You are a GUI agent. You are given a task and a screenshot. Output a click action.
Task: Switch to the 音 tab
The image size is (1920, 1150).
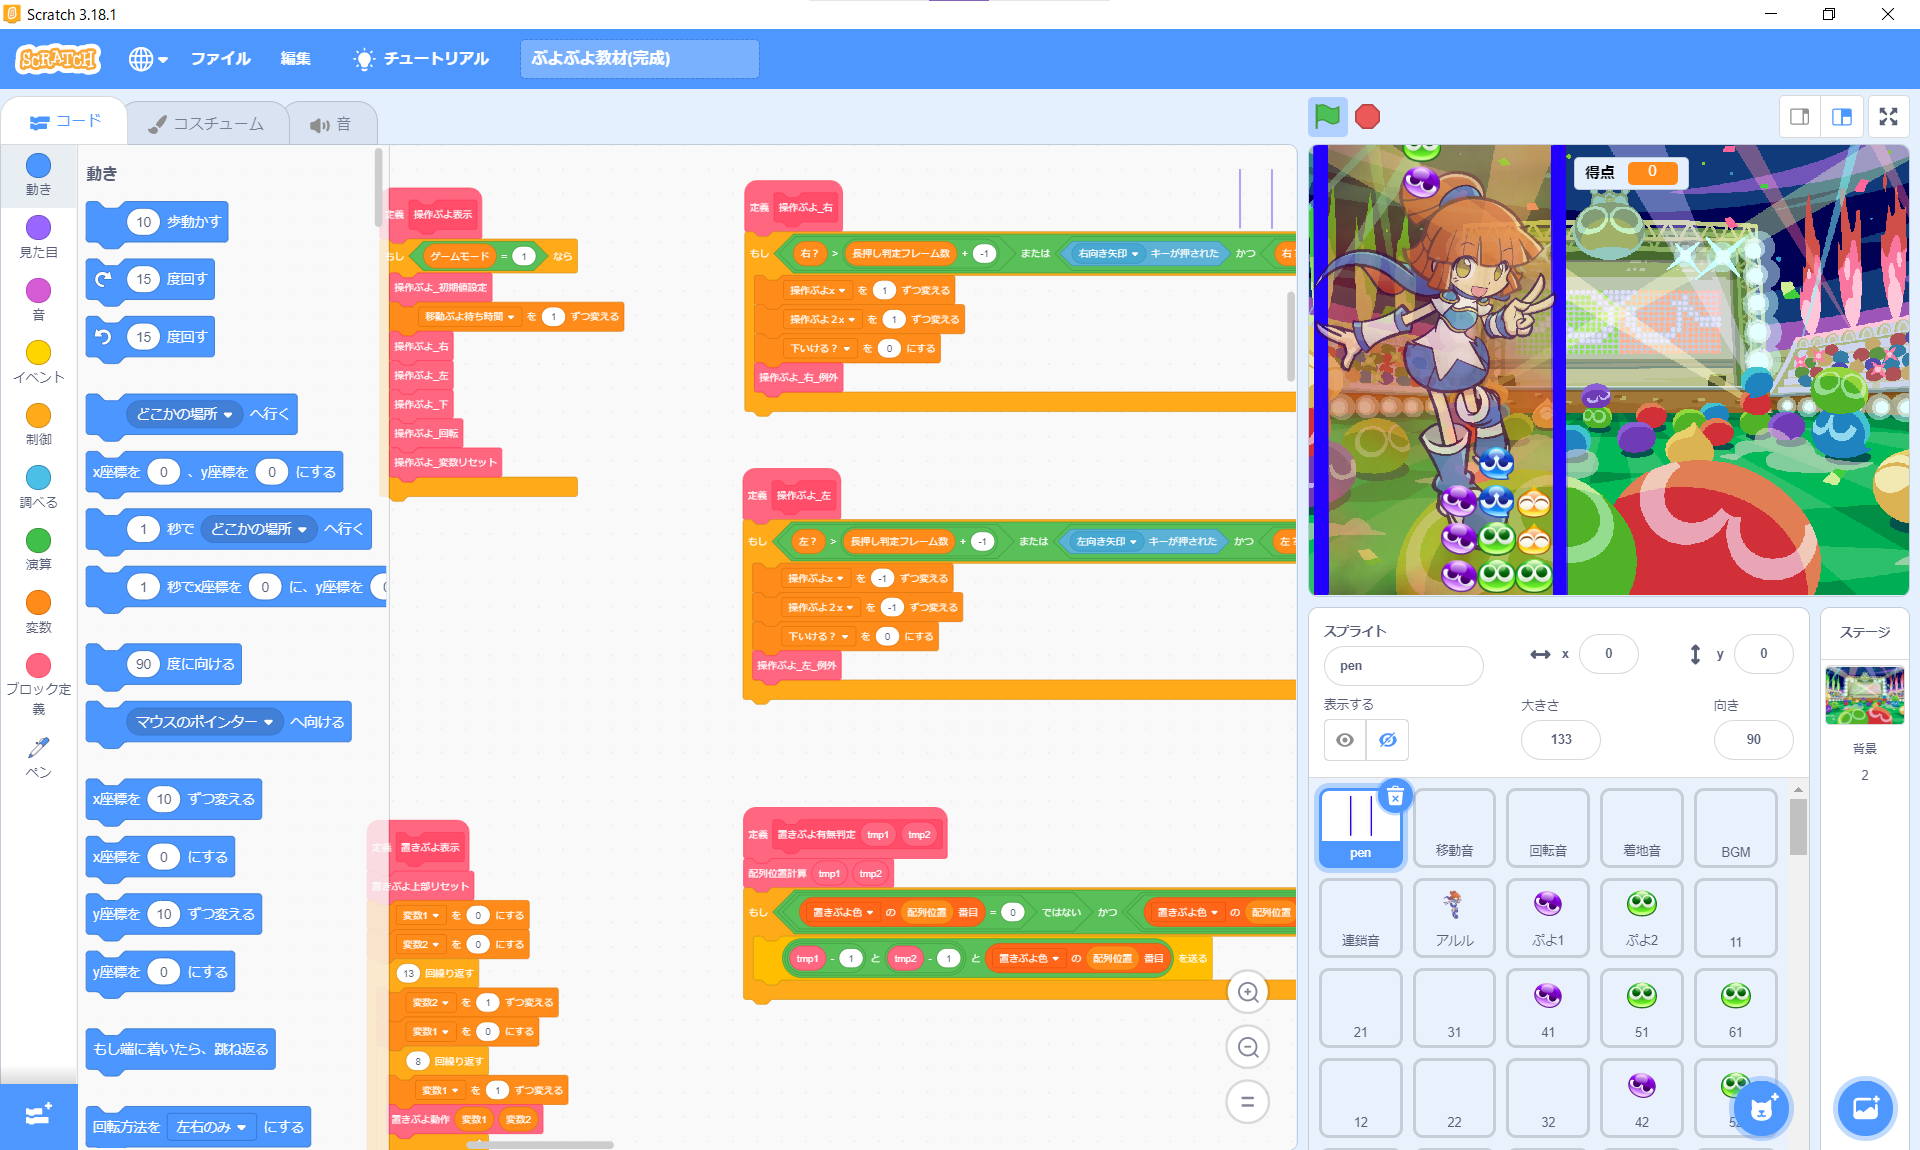click(331, 124)
